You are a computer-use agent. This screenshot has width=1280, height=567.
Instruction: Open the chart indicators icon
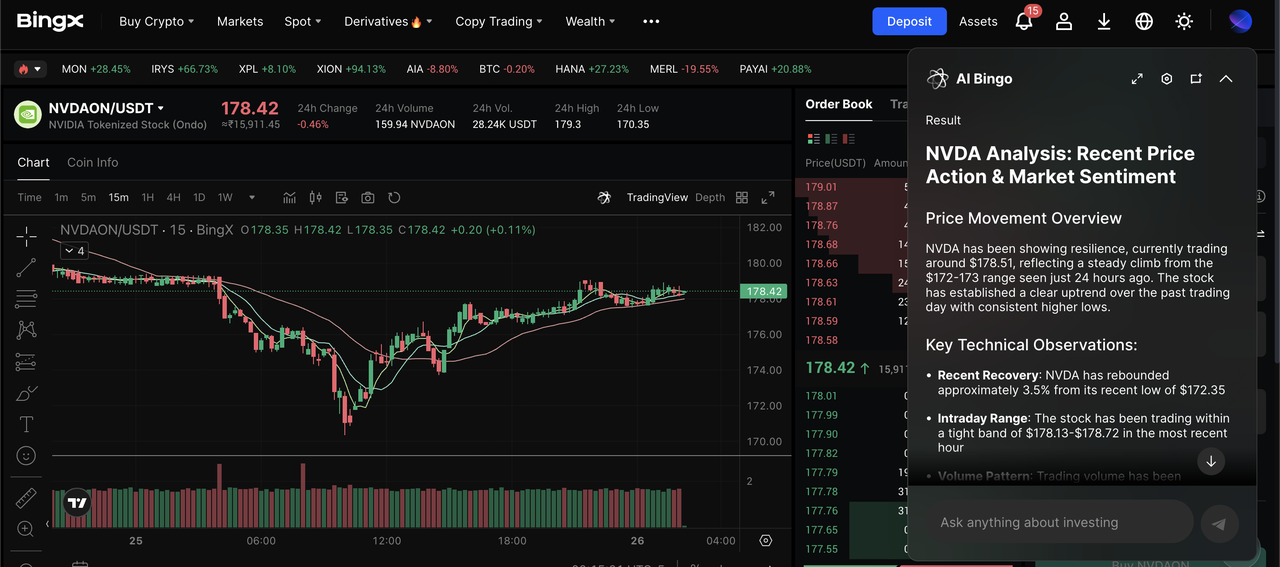[x=290, y=197]
